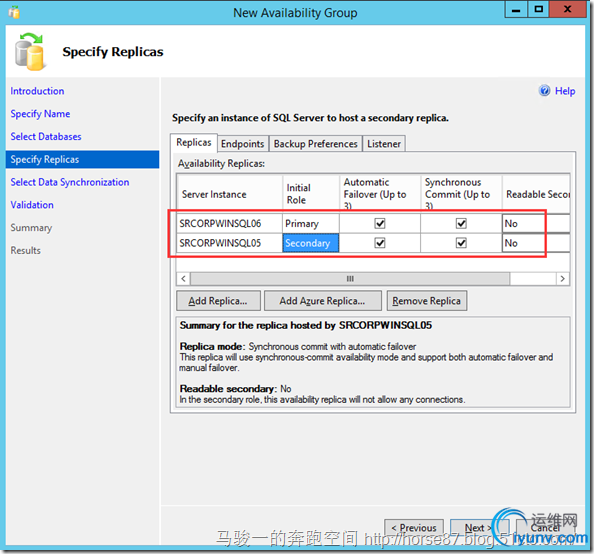Select the SRCORPWINSQL05 server instance cell
Screen dimensions: 594x554
(229, 243)
